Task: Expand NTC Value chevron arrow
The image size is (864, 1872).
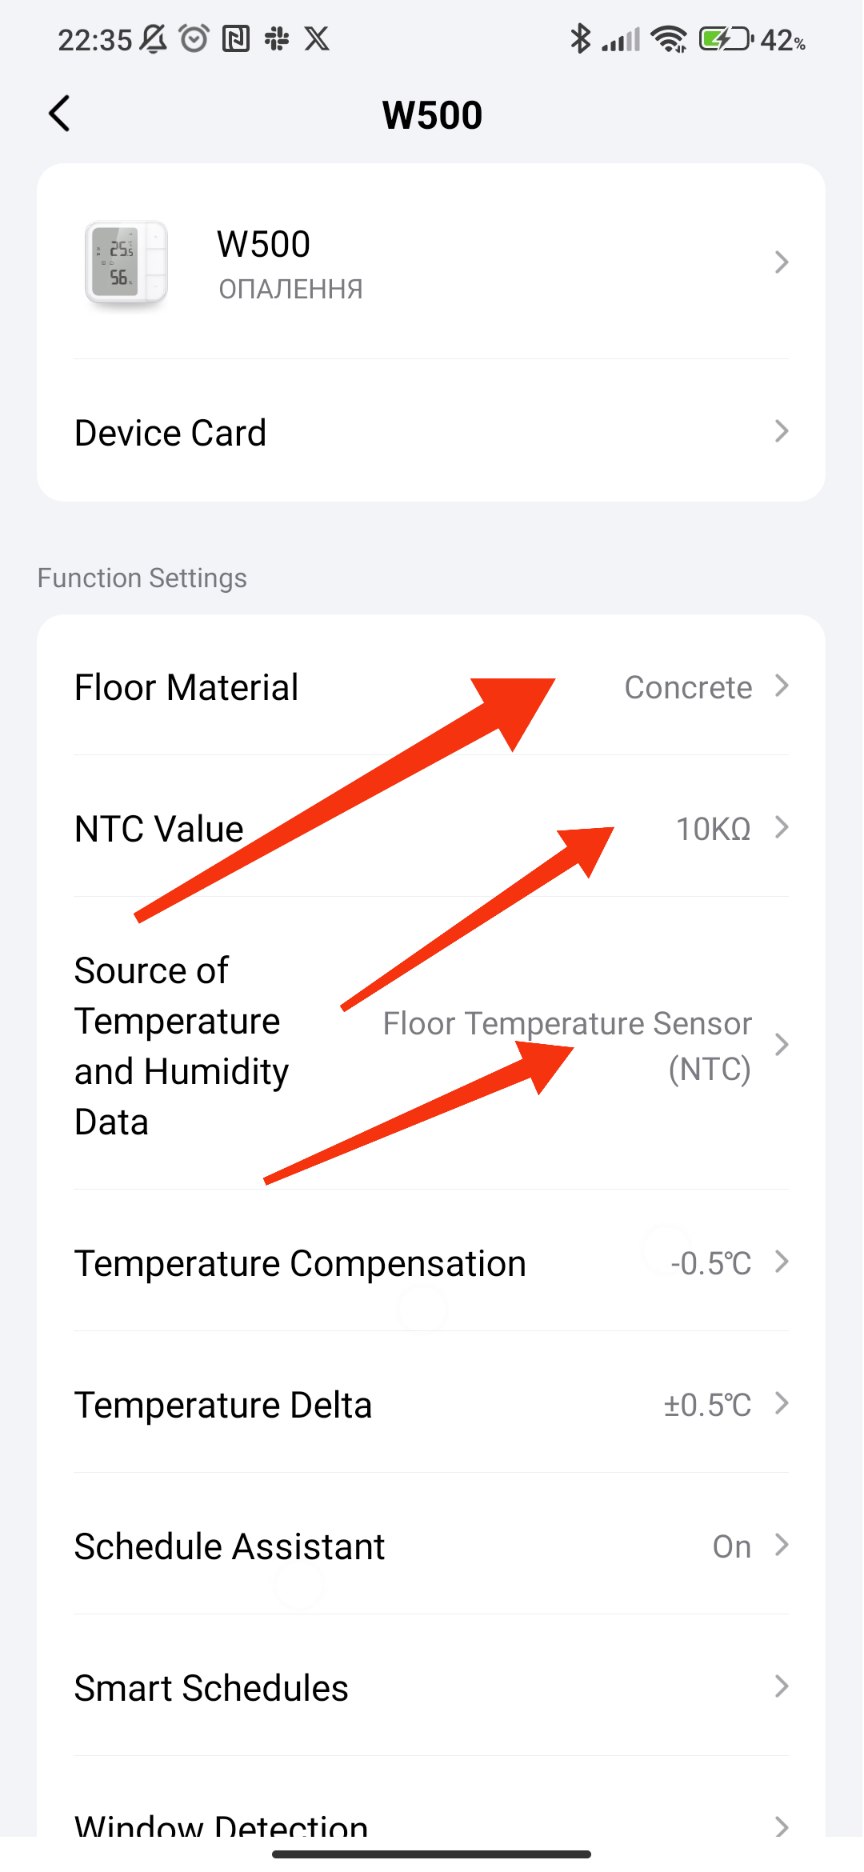Action: [x=781, y=828]
